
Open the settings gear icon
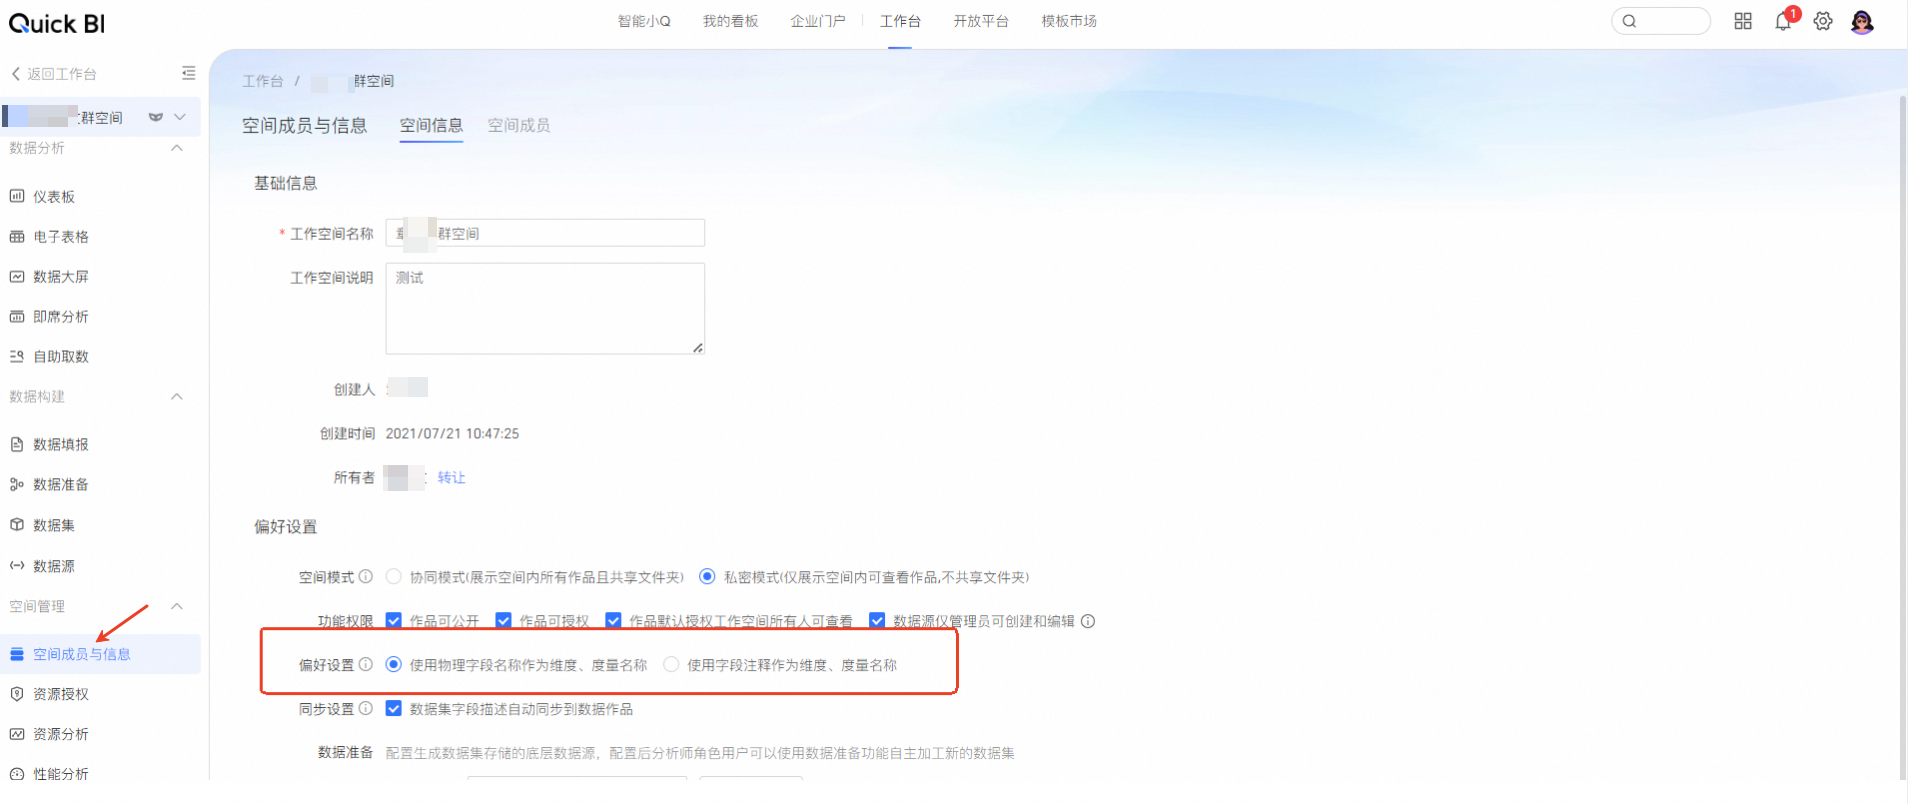click(x=1823, y=22)
